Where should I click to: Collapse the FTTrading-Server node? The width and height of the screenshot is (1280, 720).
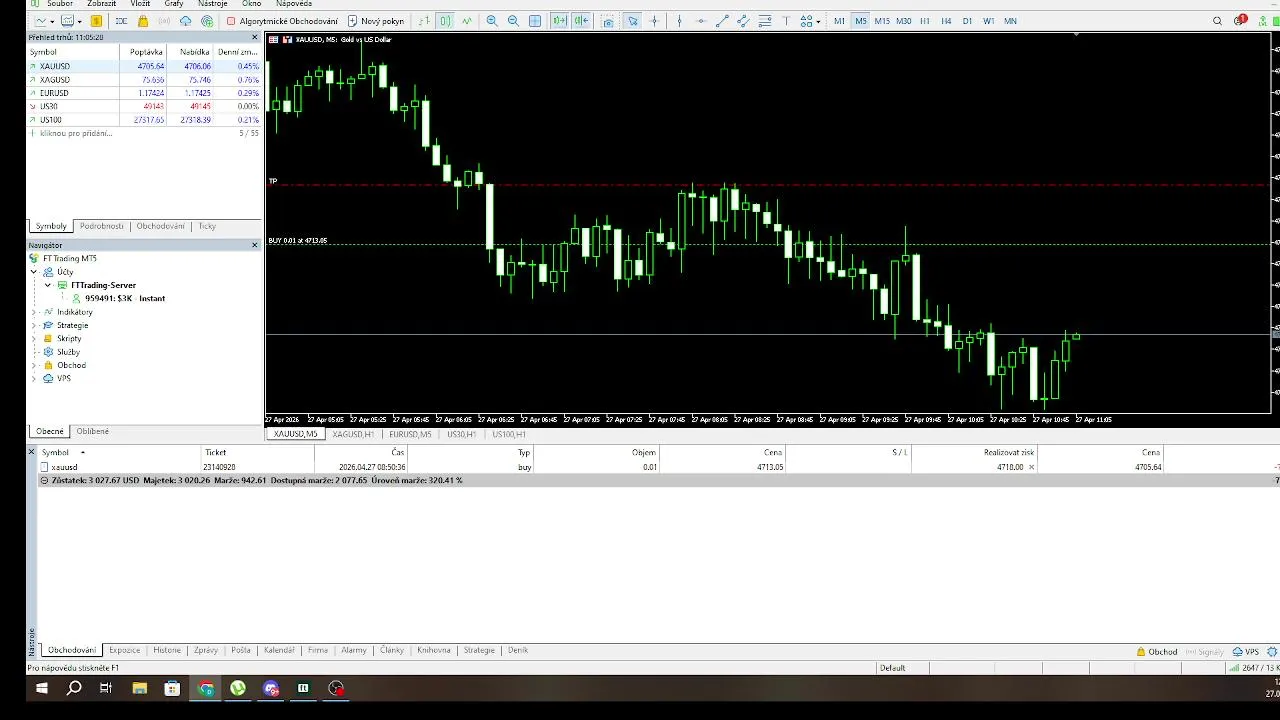click(47, 285)
